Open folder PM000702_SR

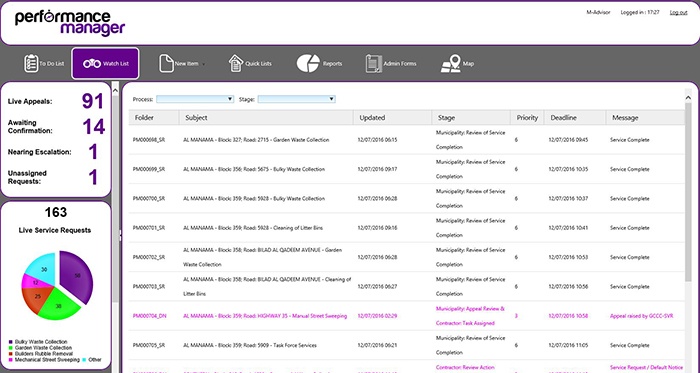click(149, 257)
